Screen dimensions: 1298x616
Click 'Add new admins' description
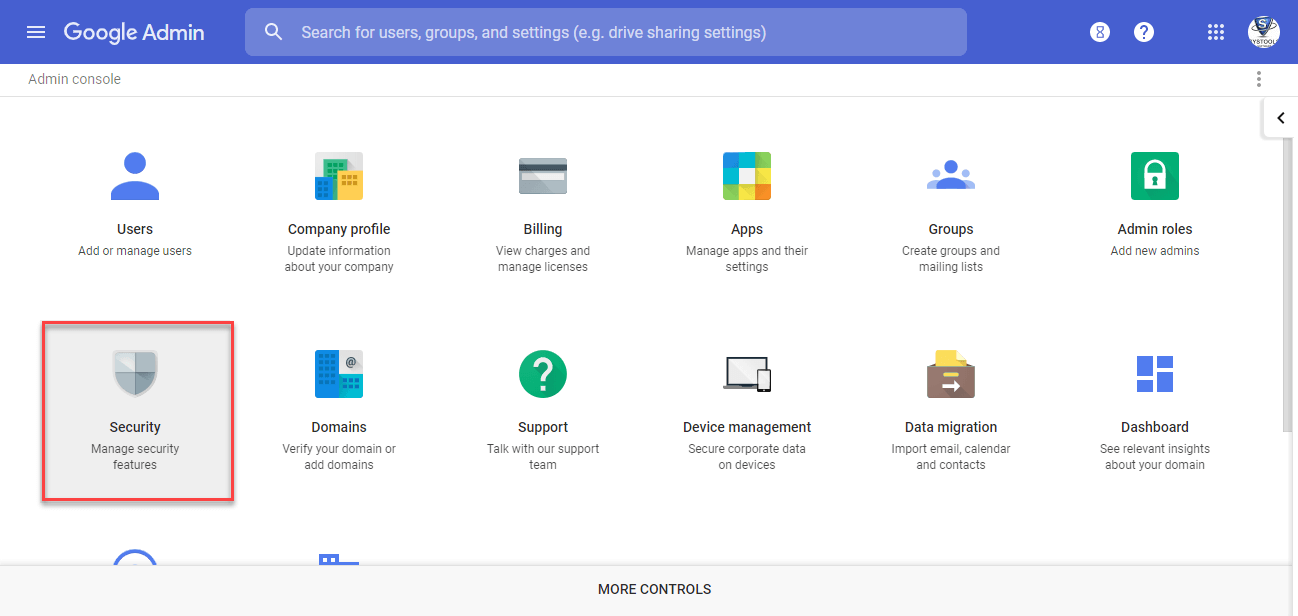(1155, 251)
